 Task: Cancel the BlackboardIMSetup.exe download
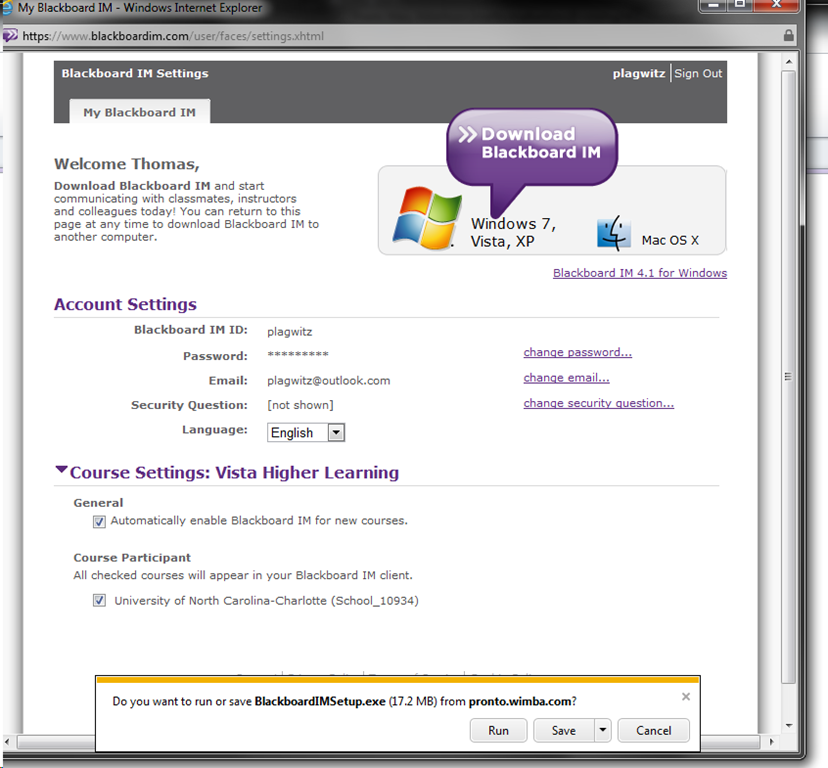point(653,731)
